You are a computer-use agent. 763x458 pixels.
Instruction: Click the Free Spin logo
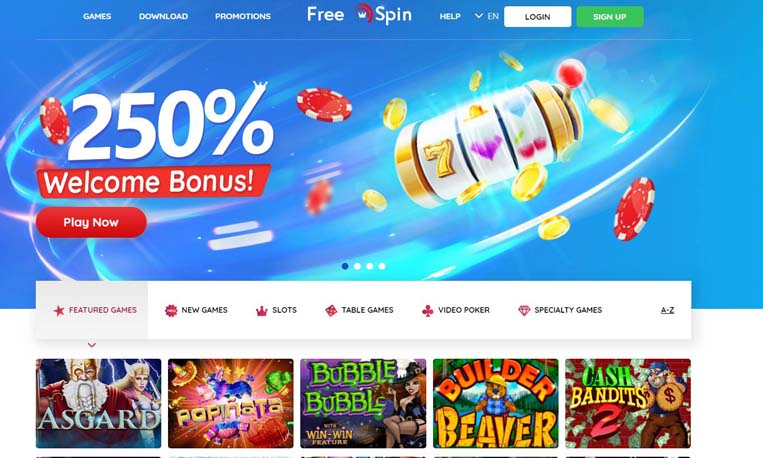coord(360,15)
